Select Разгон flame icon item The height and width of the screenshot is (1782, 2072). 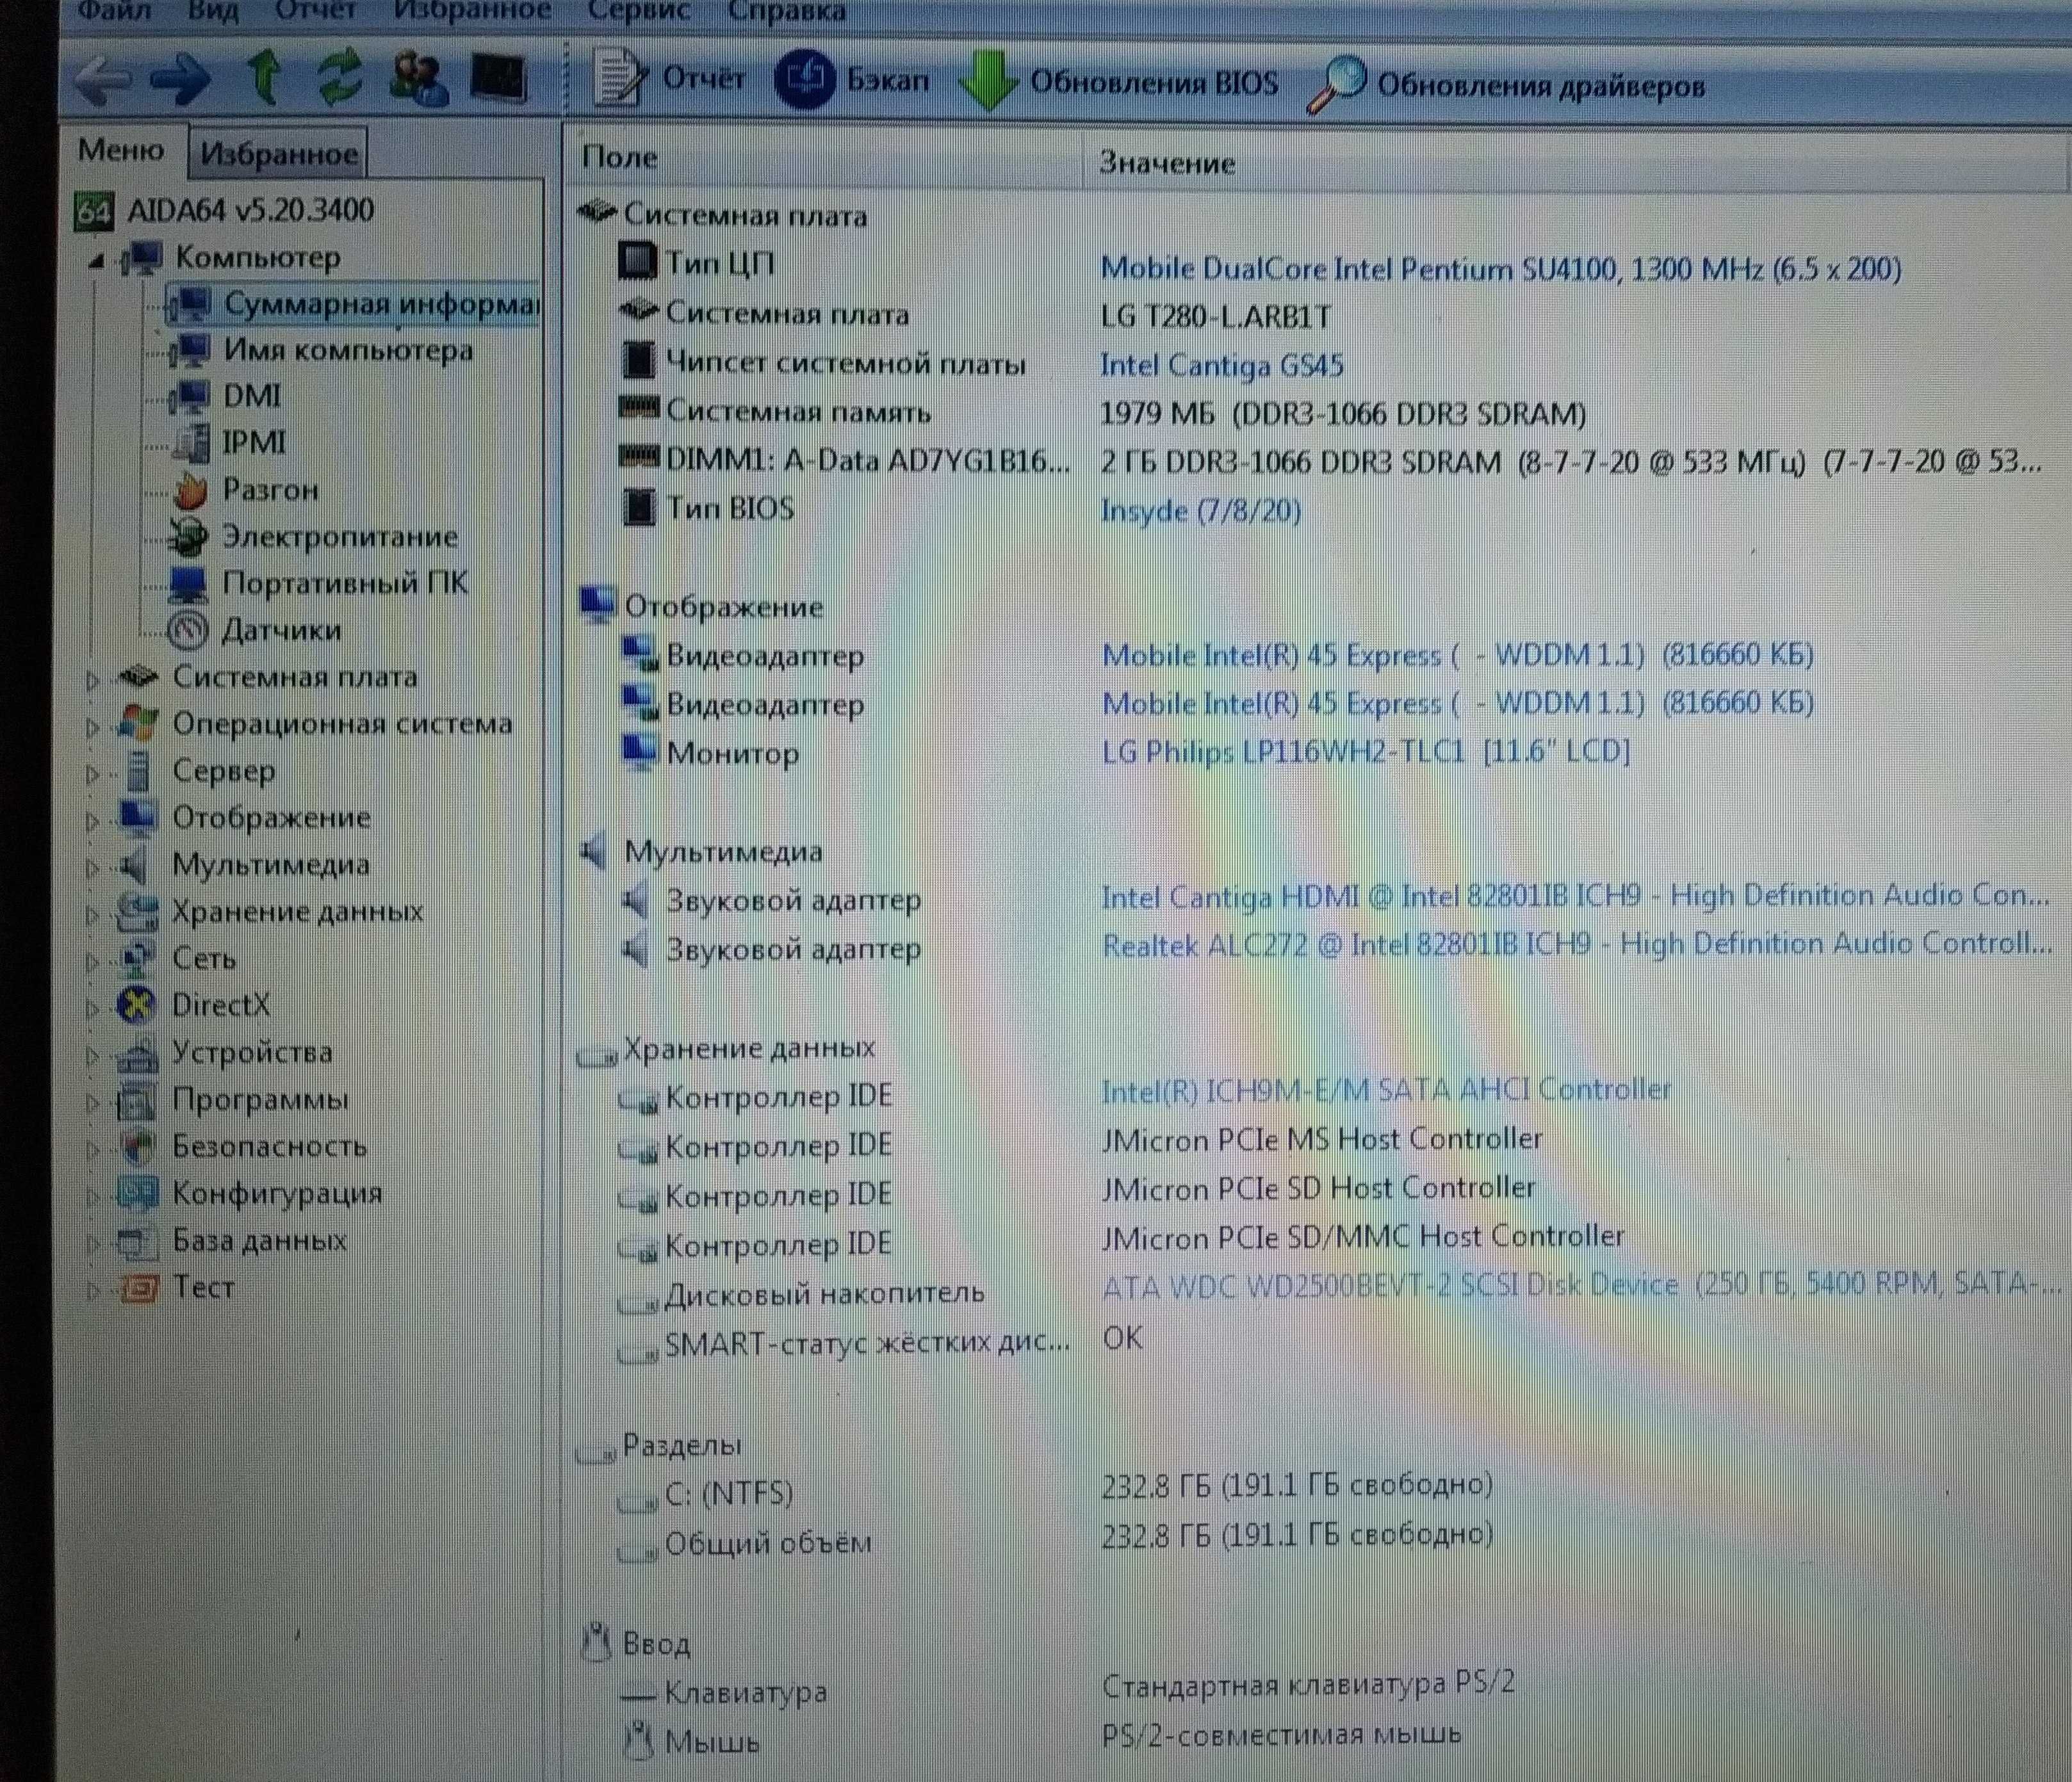click(190, 490)
